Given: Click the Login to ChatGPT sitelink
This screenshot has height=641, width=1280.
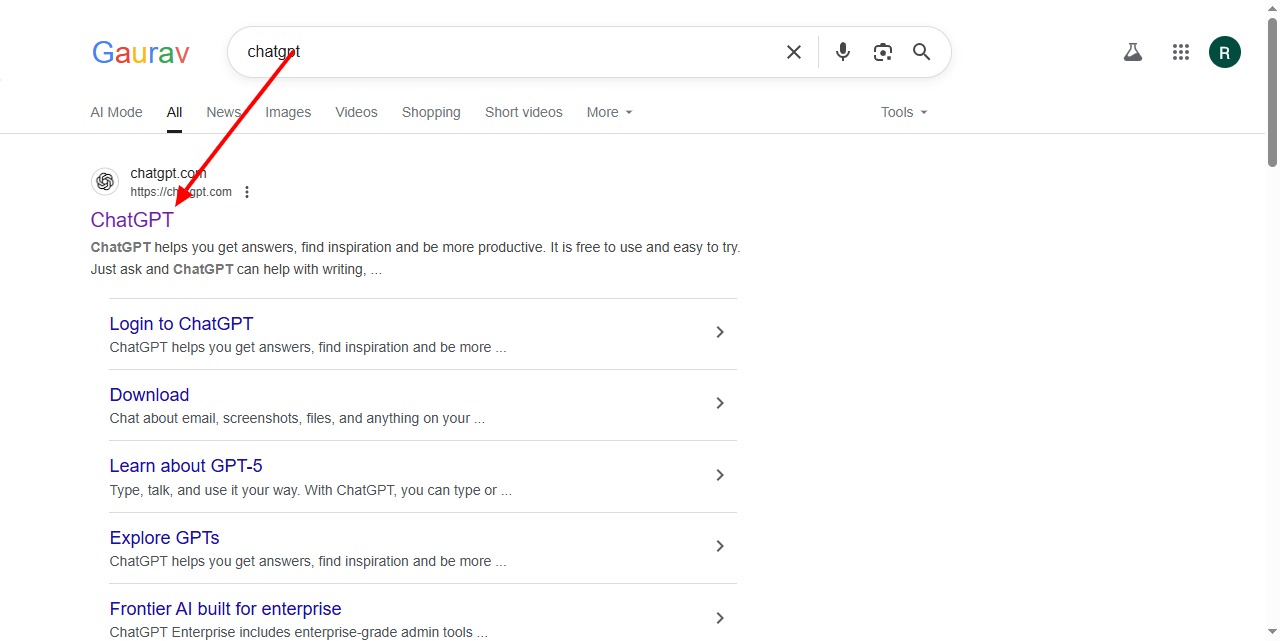Looking at the screenshot, I should tap(181, 323).
